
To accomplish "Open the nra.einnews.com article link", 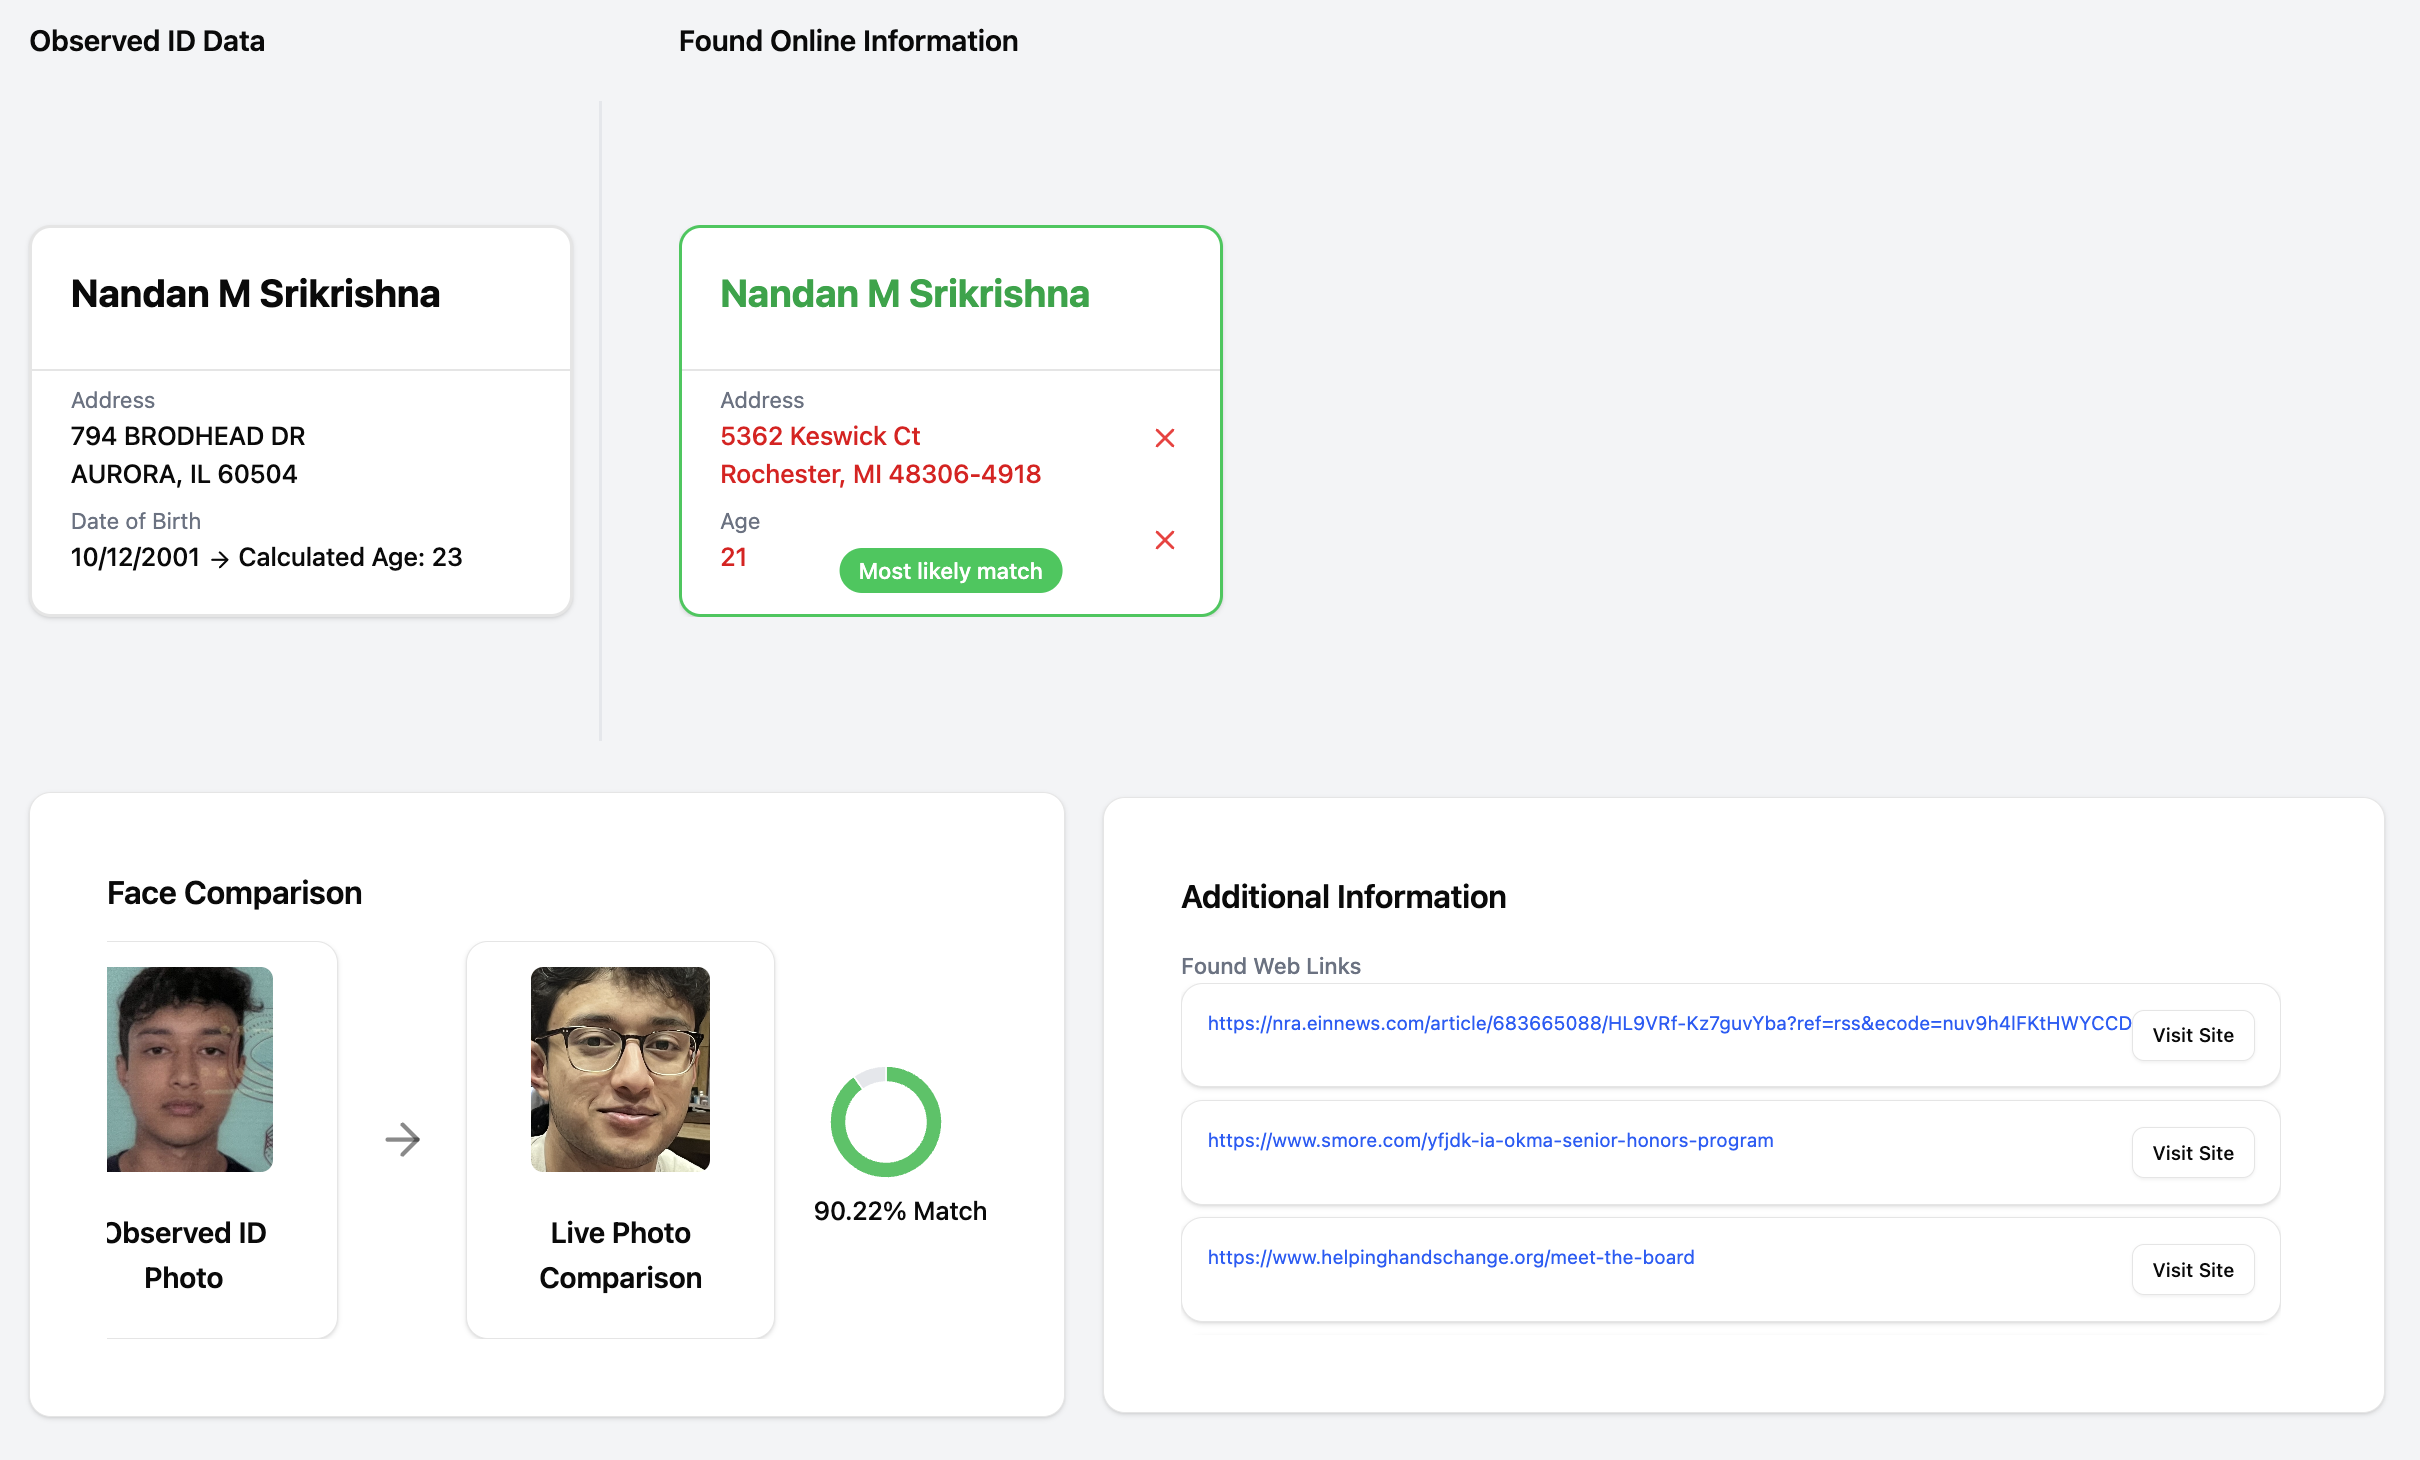I will point(1668,1023).
